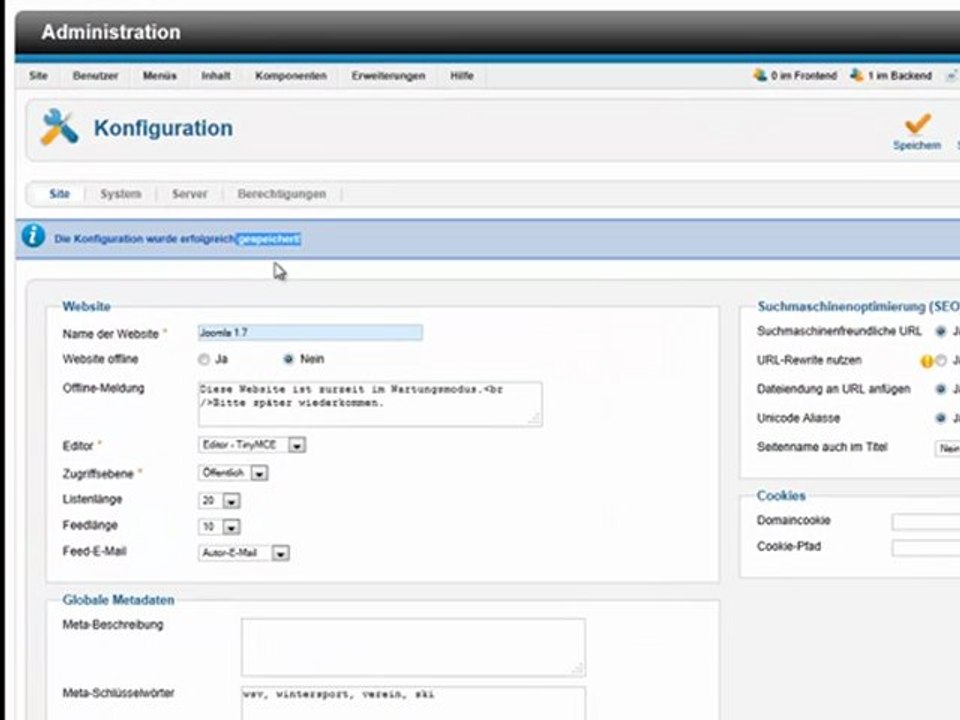Toggle the Dateiendung an URL anfügen radio button

pyautogui.click(x=940, y=389)
